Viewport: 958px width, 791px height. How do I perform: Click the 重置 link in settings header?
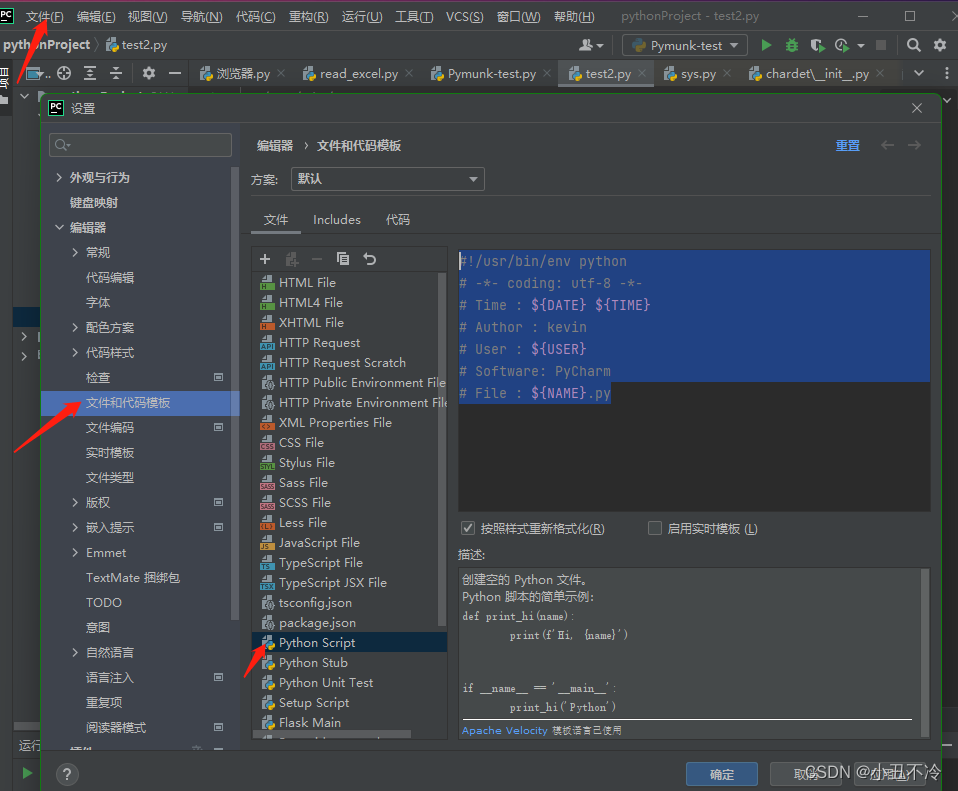(847, 145)
